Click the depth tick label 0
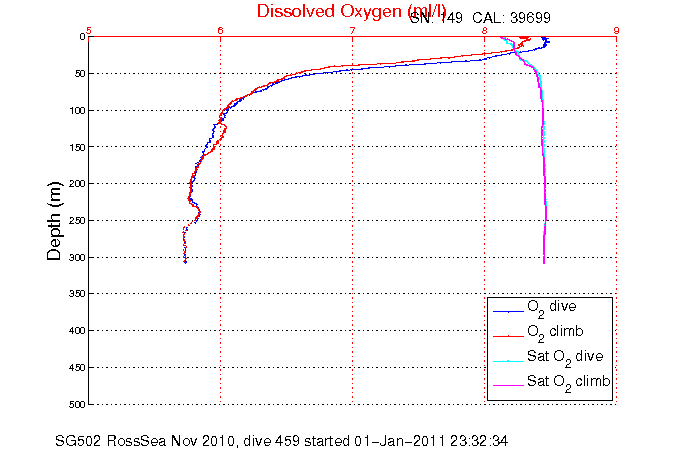681x454 pixels. (x=83, y=37)
